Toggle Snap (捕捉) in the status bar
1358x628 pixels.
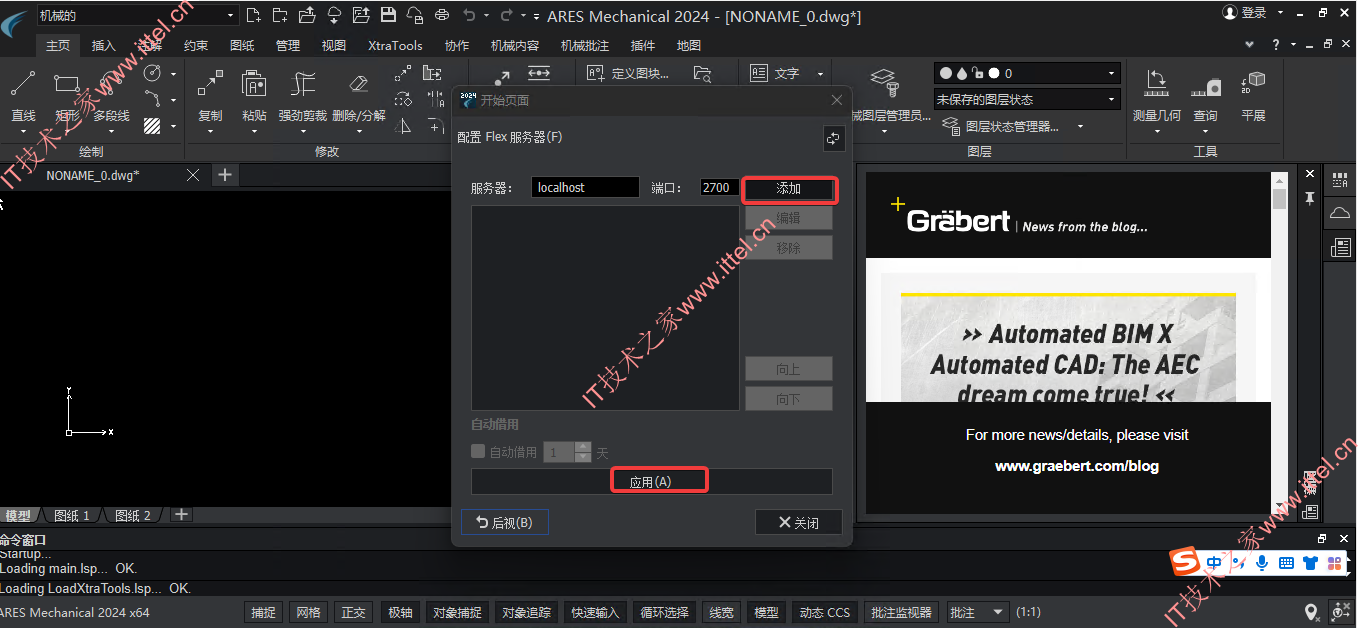pos(263,612)
